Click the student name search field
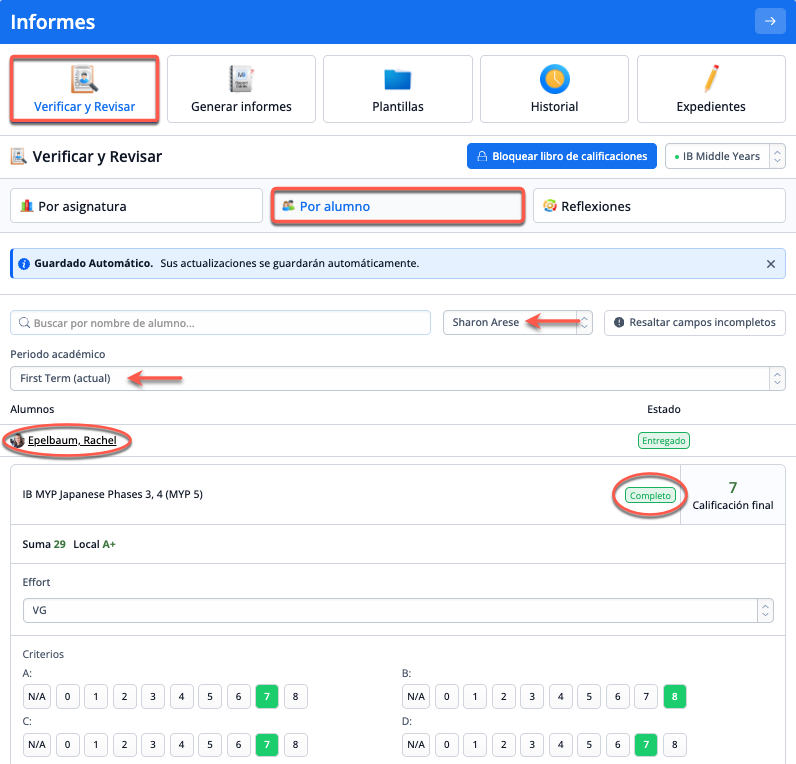Viewport: 796px width, 764px height. (x=220, y=323)
